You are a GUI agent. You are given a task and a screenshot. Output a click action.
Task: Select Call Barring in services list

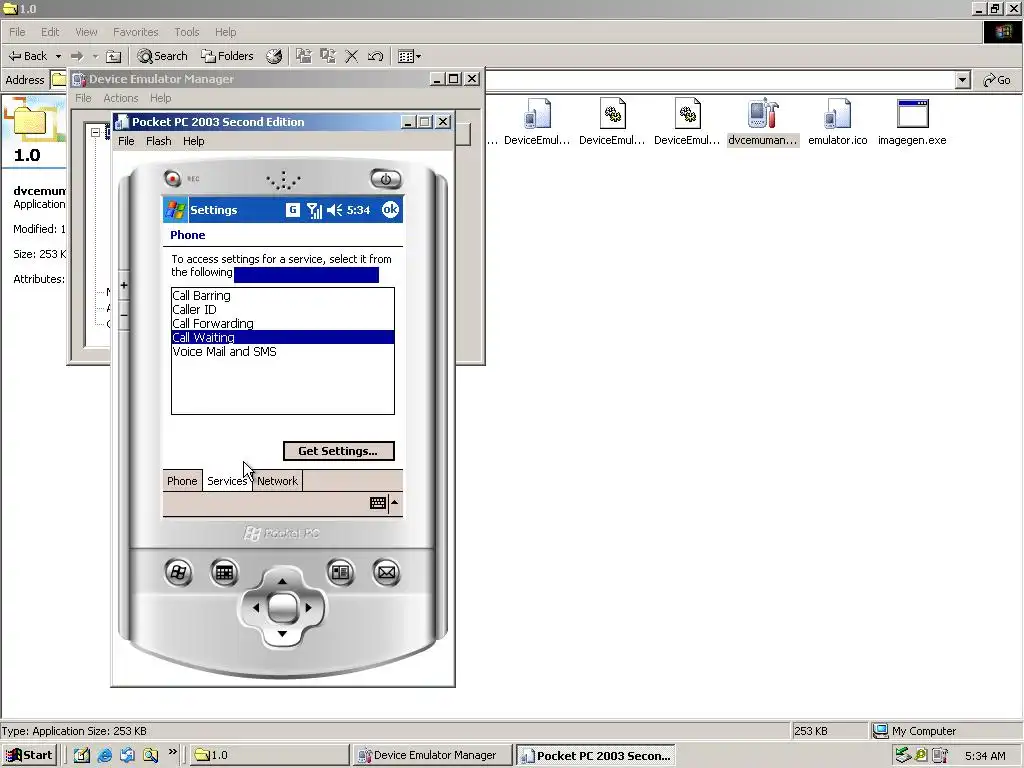click(x=283, y=295)
